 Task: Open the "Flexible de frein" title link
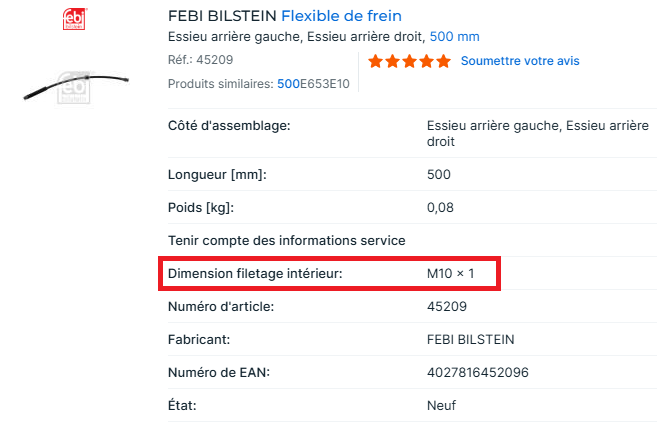pos(342,16)
